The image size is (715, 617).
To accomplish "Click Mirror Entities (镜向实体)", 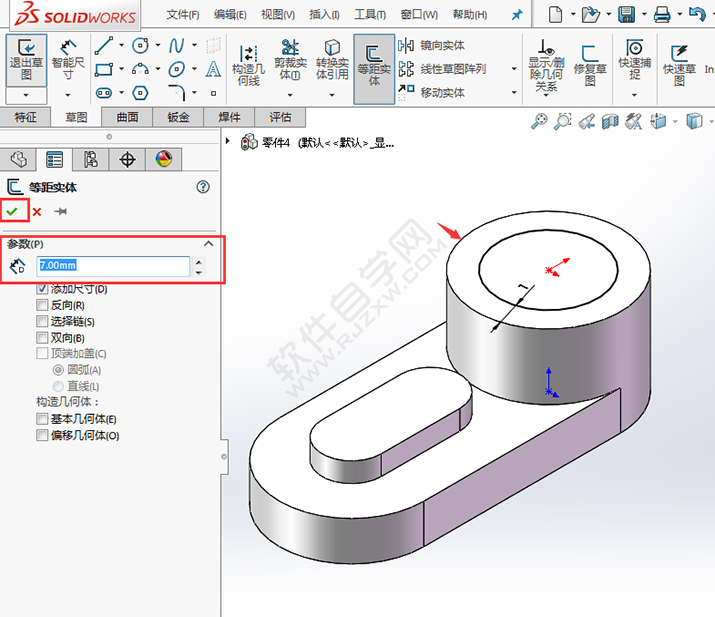I will pos(431,45).
